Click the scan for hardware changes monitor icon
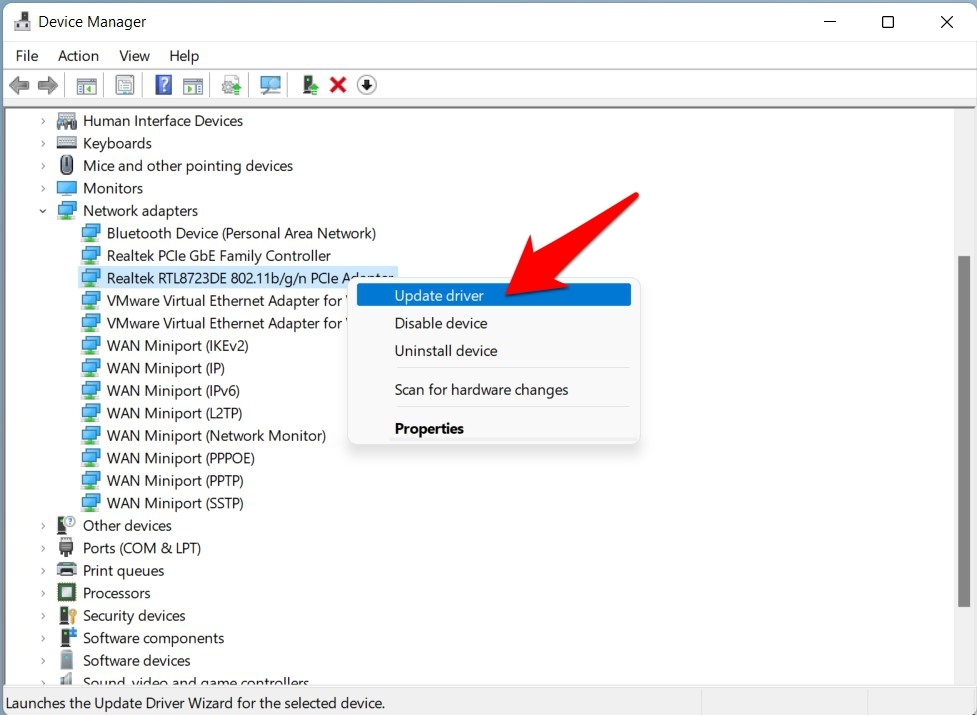This screenshot has width=977, height=715. point(270,85)
